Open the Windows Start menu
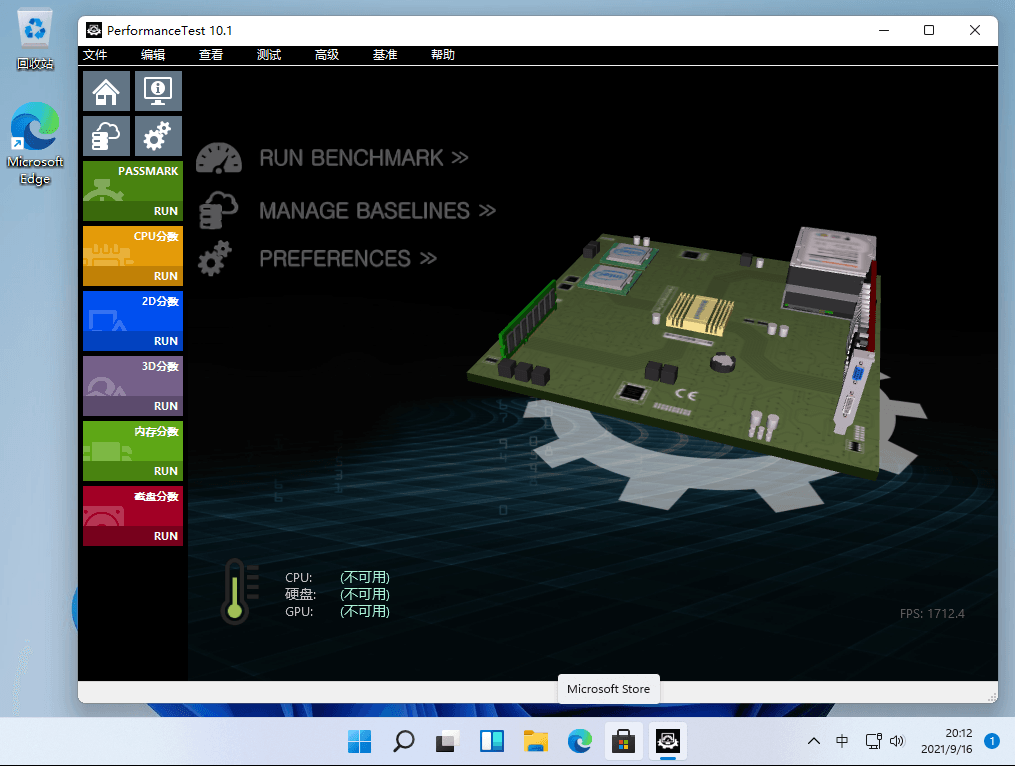The height and width of the screenshot is (766, 1015). pos(359,741)
